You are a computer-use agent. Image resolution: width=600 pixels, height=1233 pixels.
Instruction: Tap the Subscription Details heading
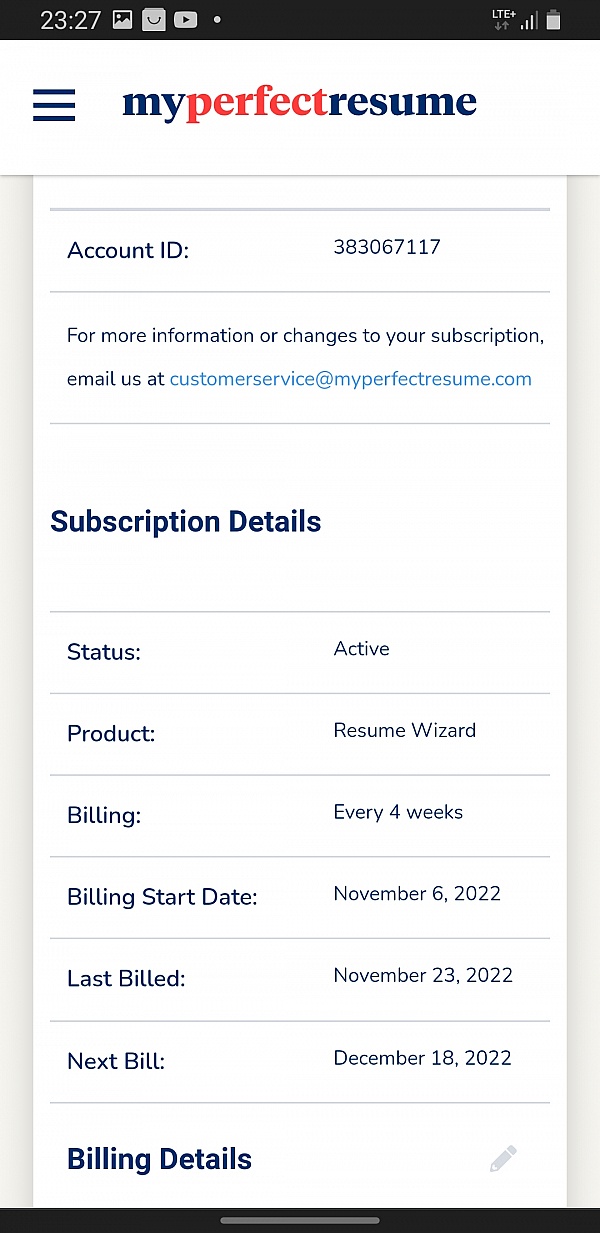[186, 522]
